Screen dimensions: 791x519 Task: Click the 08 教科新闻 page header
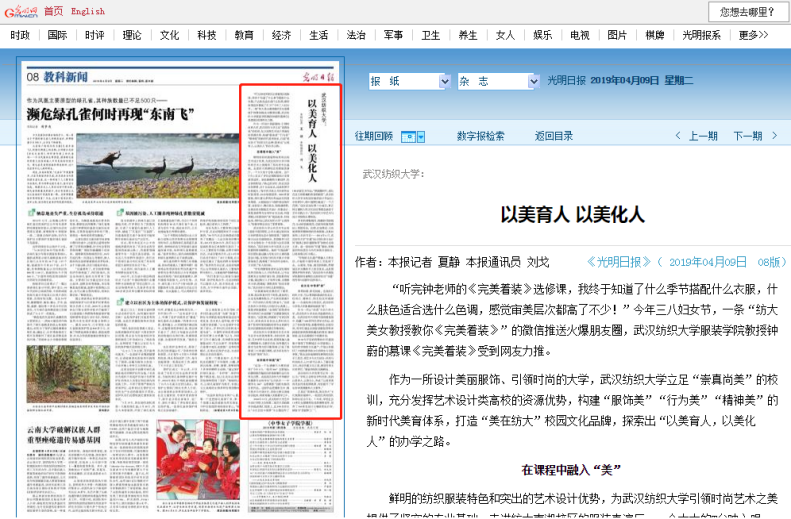coord(57,77)
